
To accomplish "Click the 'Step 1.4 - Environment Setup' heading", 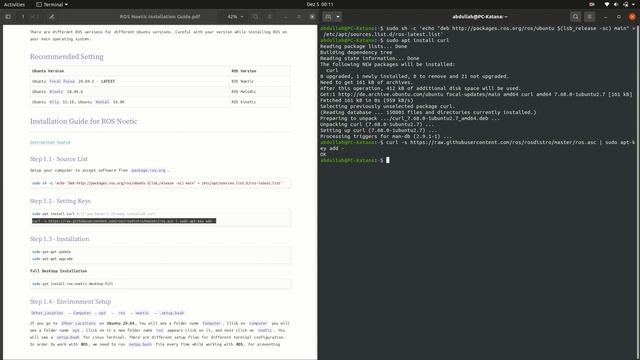I will [70, 302].
